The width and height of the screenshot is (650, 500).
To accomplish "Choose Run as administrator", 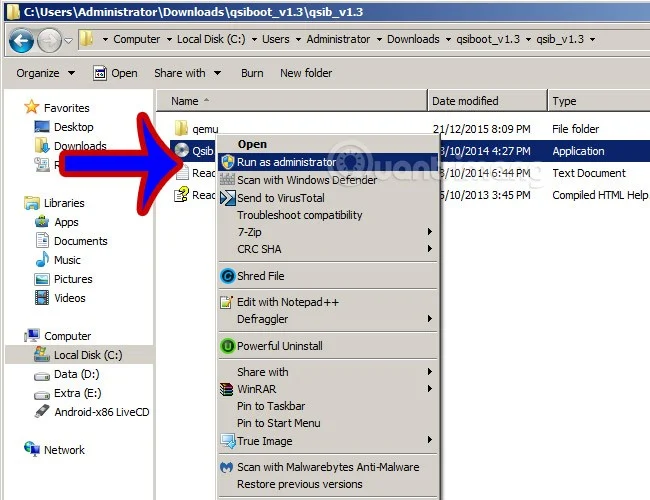I will [327, 162].
